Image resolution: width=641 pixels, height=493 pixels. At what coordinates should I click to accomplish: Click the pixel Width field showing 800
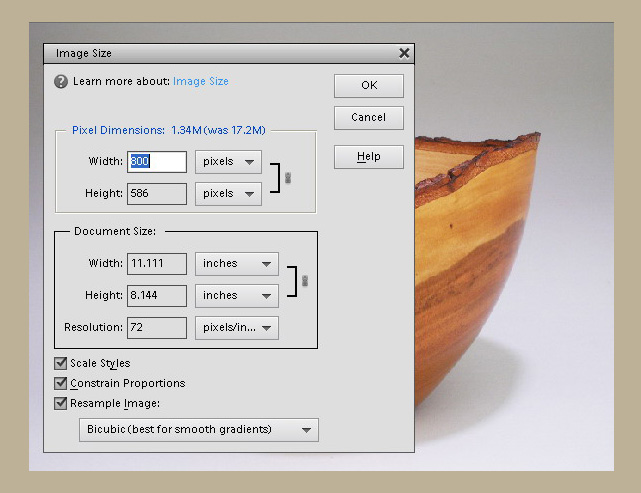(157, 161)
